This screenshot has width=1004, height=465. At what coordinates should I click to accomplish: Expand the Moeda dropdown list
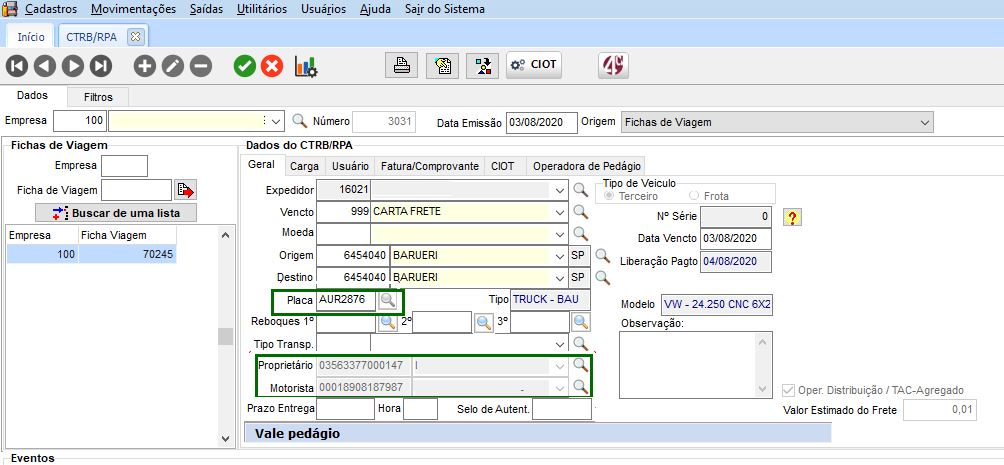(x=557, y=234)
